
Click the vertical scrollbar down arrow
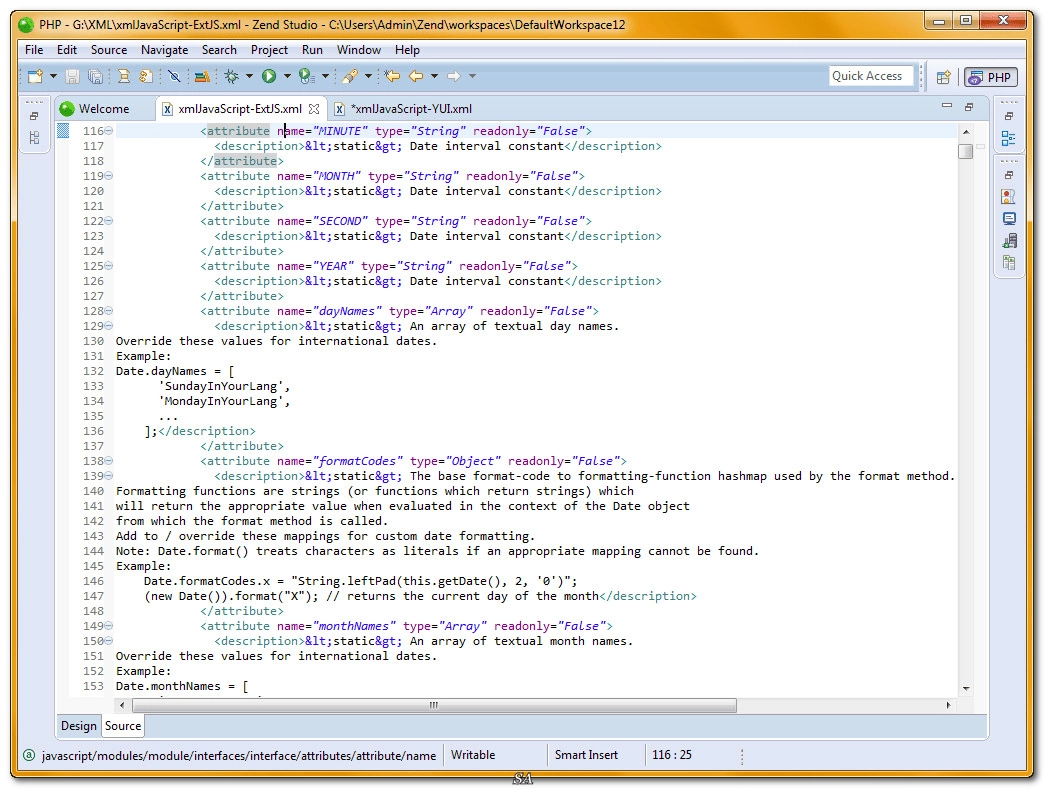click(x=966, y=688)
